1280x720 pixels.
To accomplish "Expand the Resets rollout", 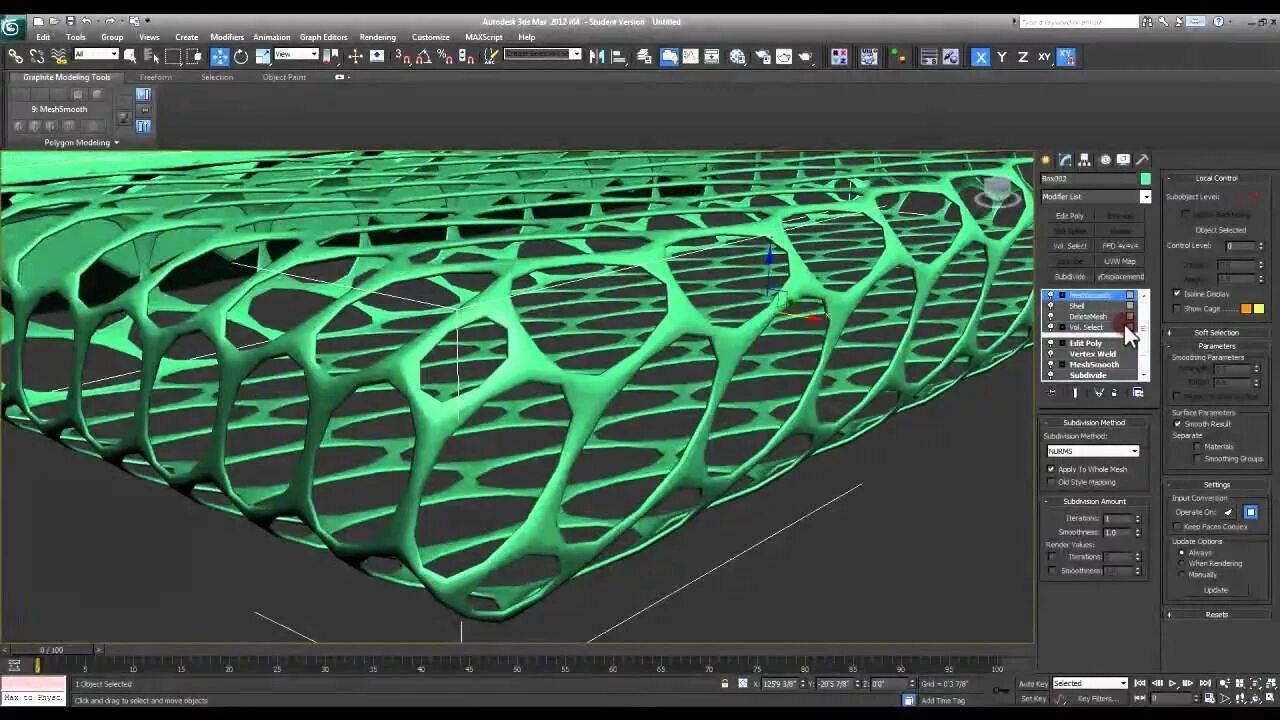I will click(1216, 615).
